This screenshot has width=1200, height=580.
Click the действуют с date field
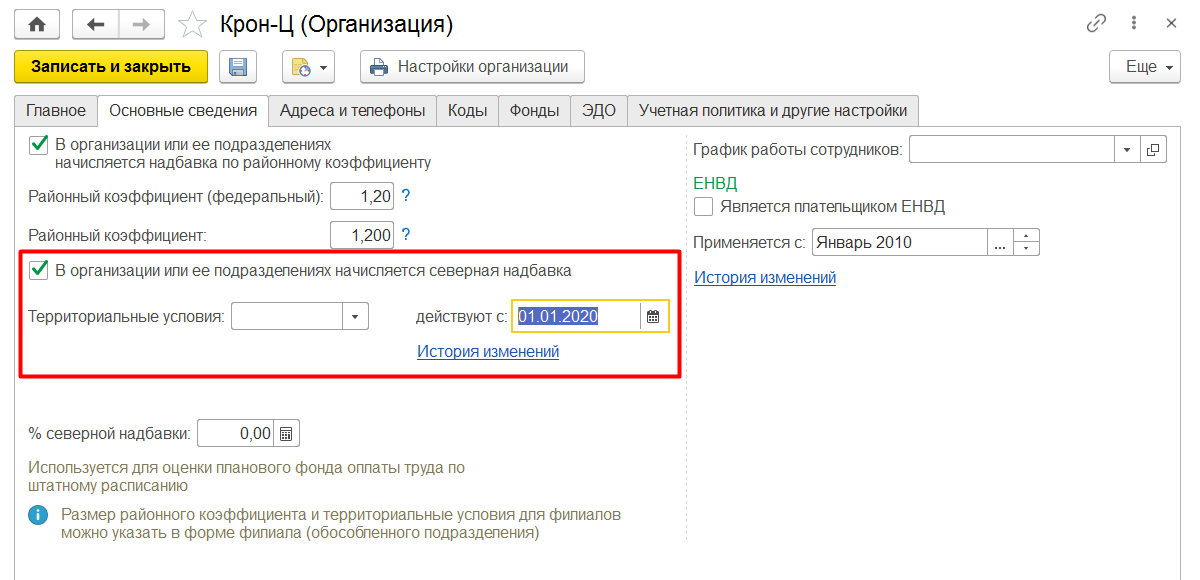click(576, 316)
